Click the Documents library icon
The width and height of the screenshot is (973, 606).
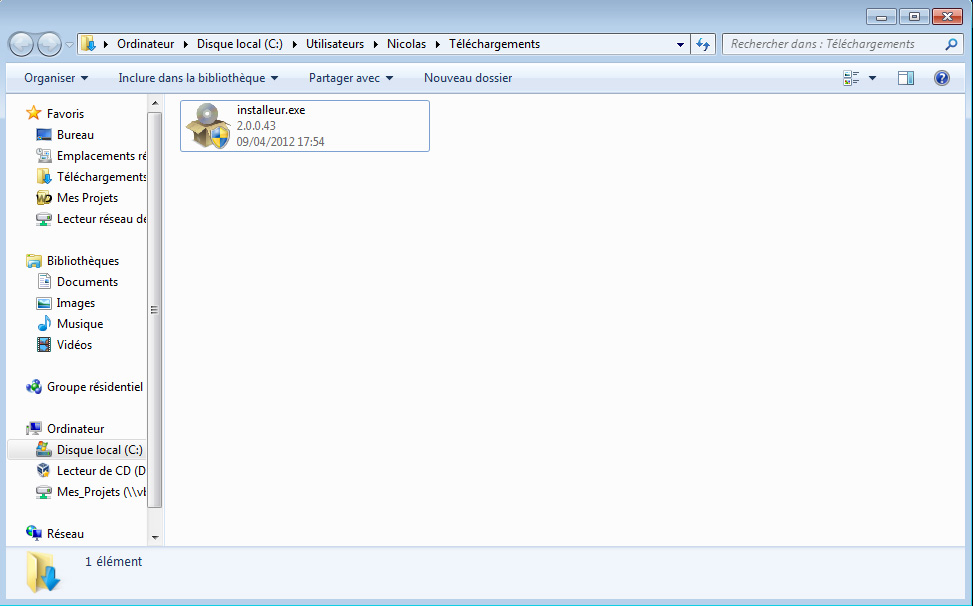click(x=43, y=282)
